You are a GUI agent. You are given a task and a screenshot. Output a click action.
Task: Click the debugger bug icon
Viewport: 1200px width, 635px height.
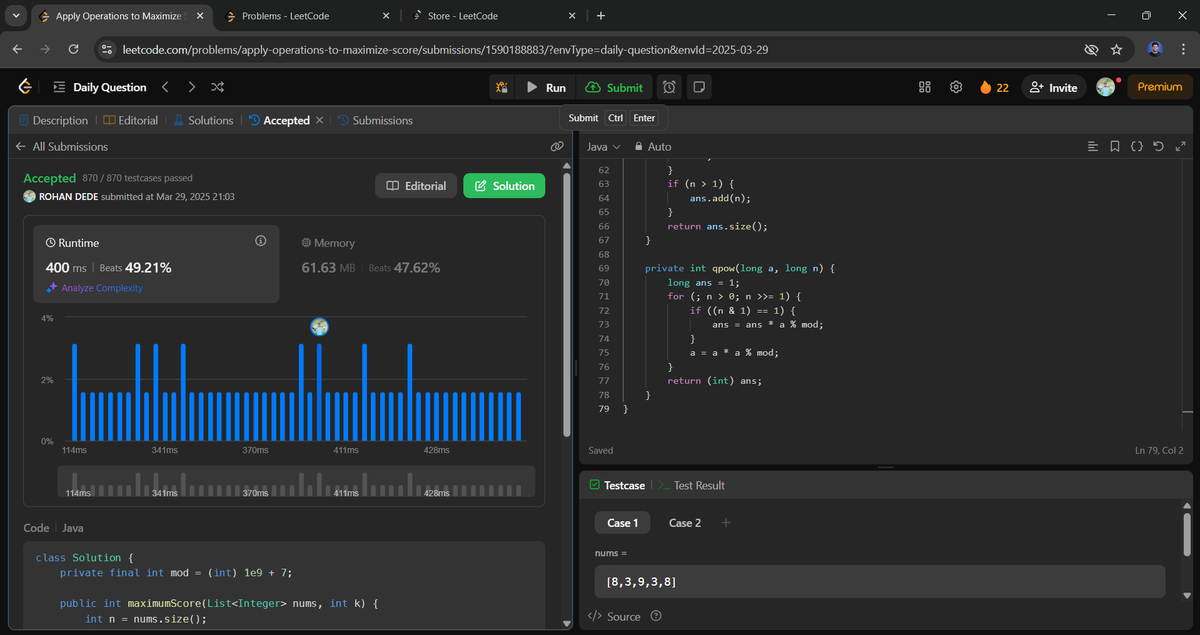point(502,87)
